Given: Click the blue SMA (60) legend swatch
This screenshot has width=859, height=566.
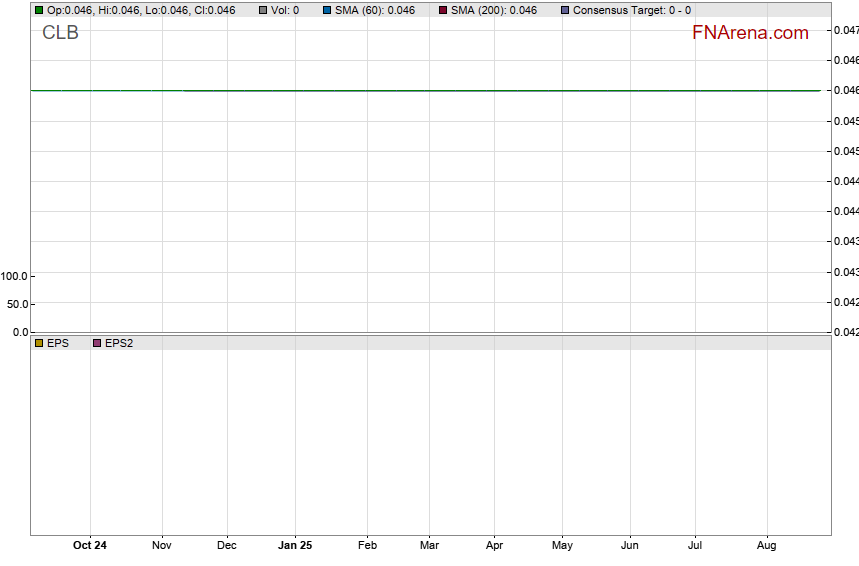Looking at the screenshot, I should 327,10.
